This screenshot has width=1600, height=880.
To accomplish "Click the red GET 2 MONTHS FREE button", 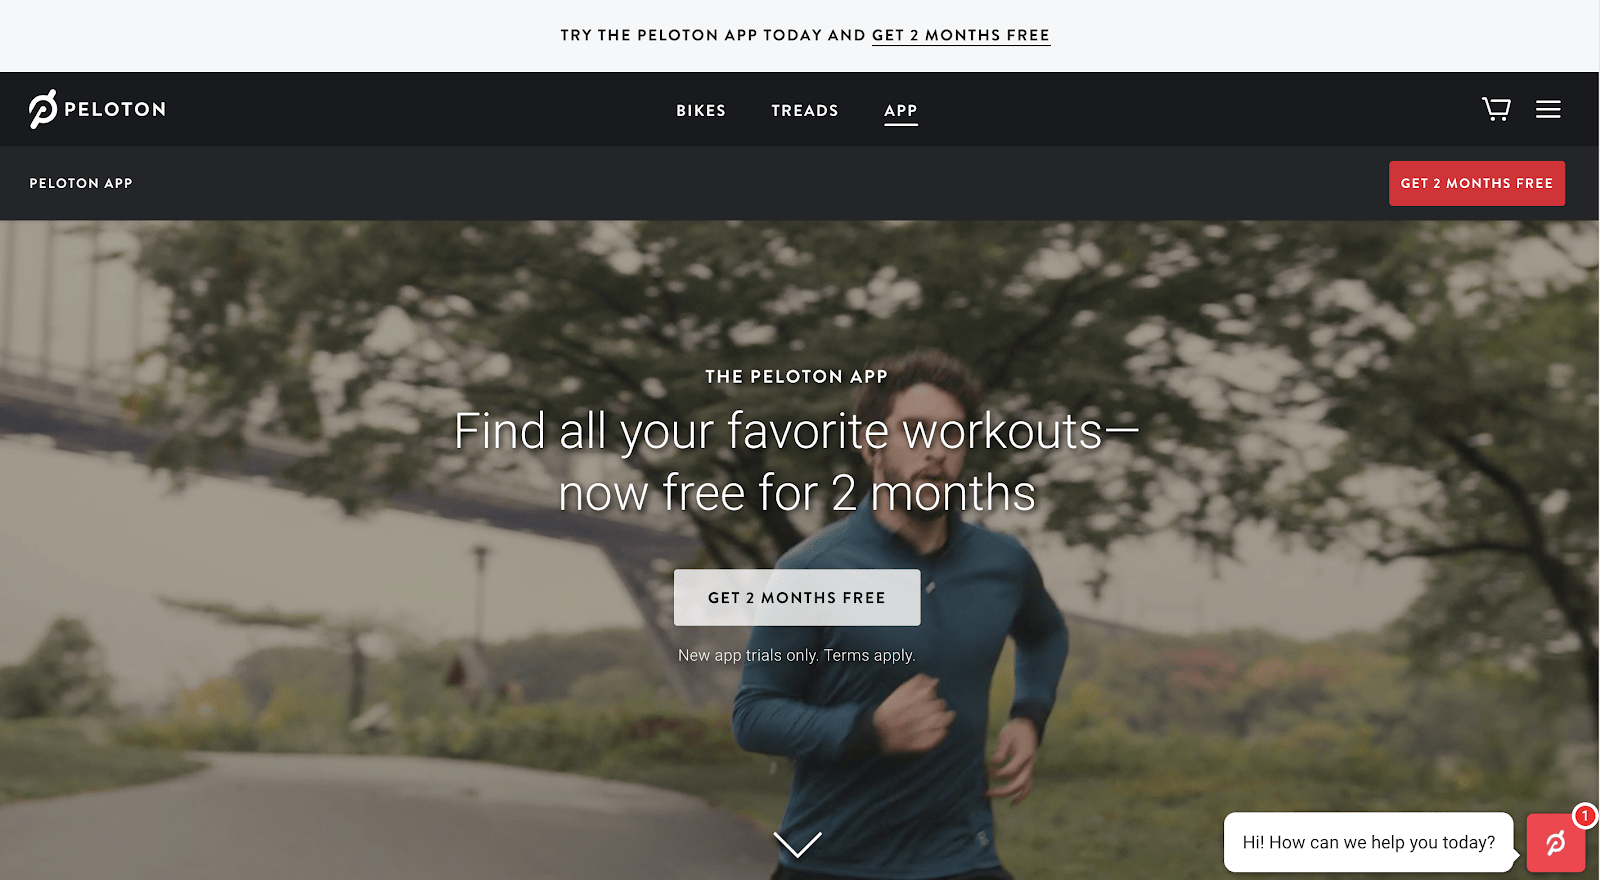I will tap(1477, 183).
